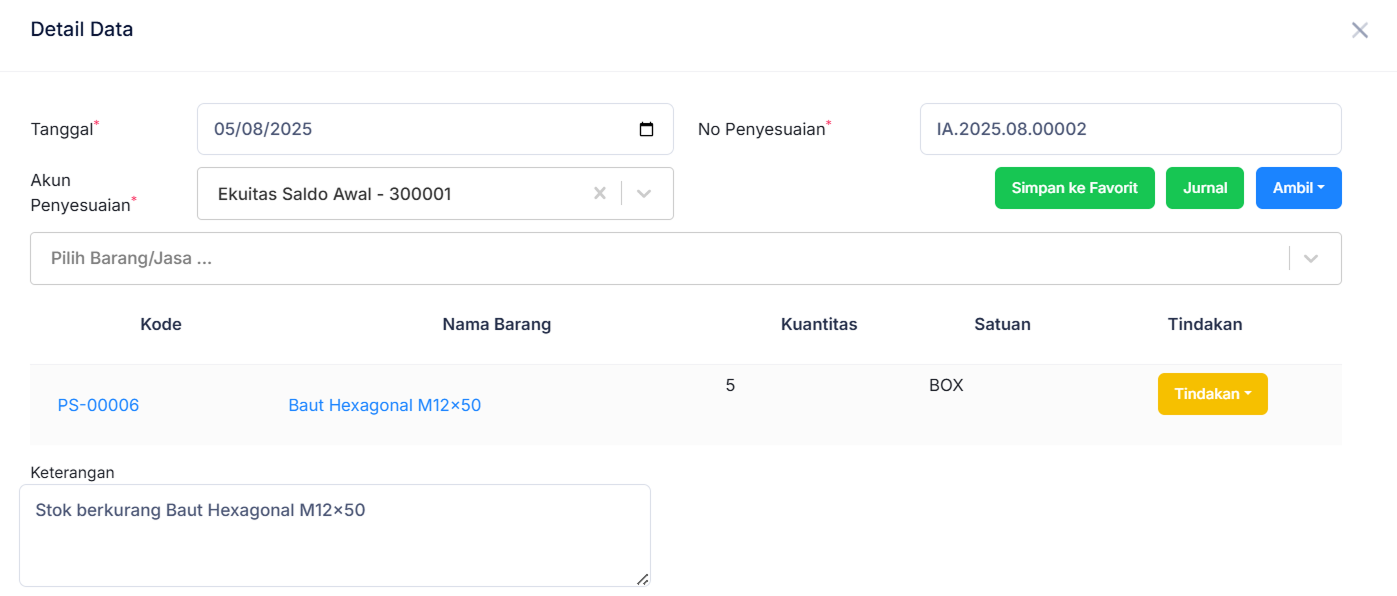Select the Ekuitas Saldo Awal account text
Viewport: 1397px width, 596px height.
(335, 194)
